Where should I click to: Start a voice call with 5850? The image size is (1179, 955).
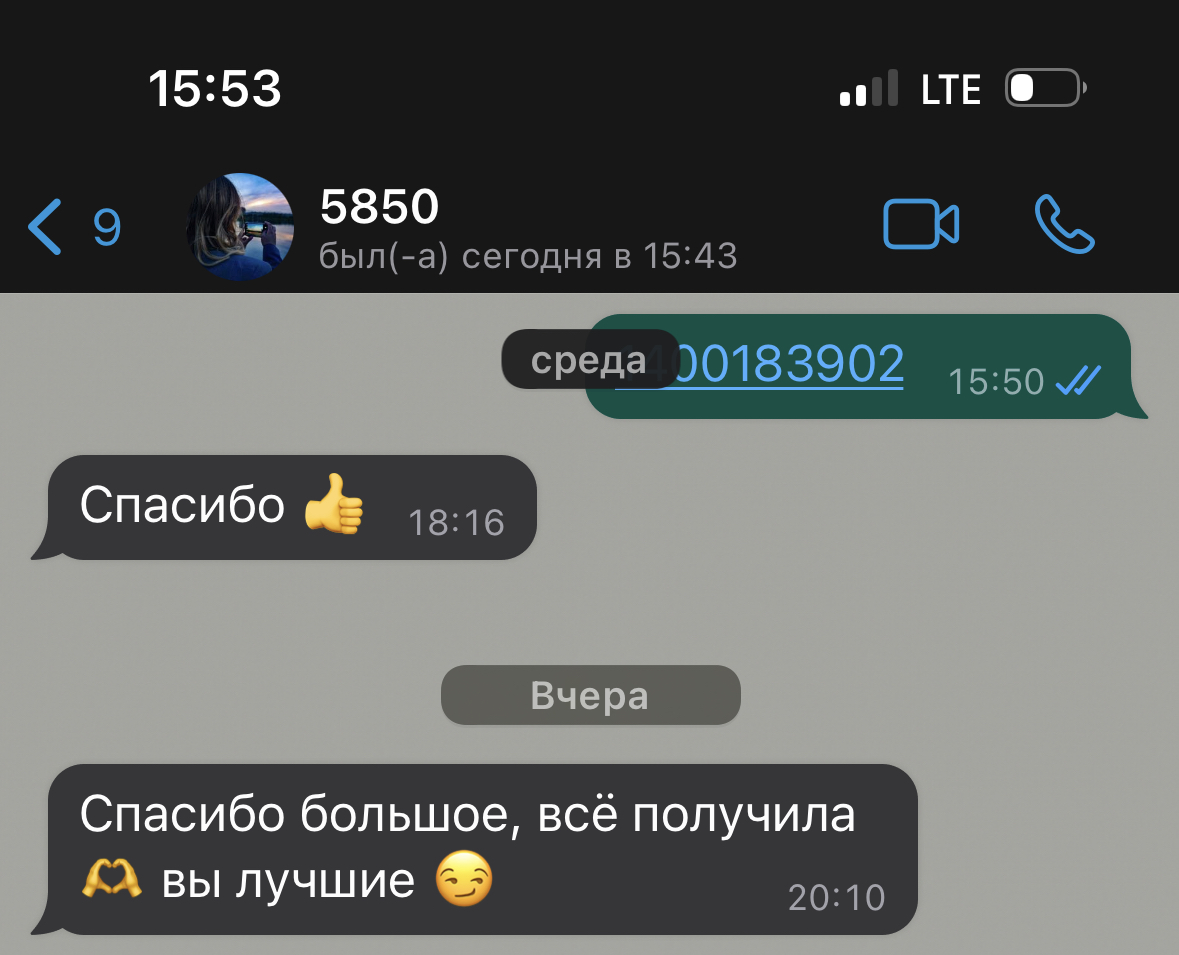pyautogui.click(x=1065, y=224)
